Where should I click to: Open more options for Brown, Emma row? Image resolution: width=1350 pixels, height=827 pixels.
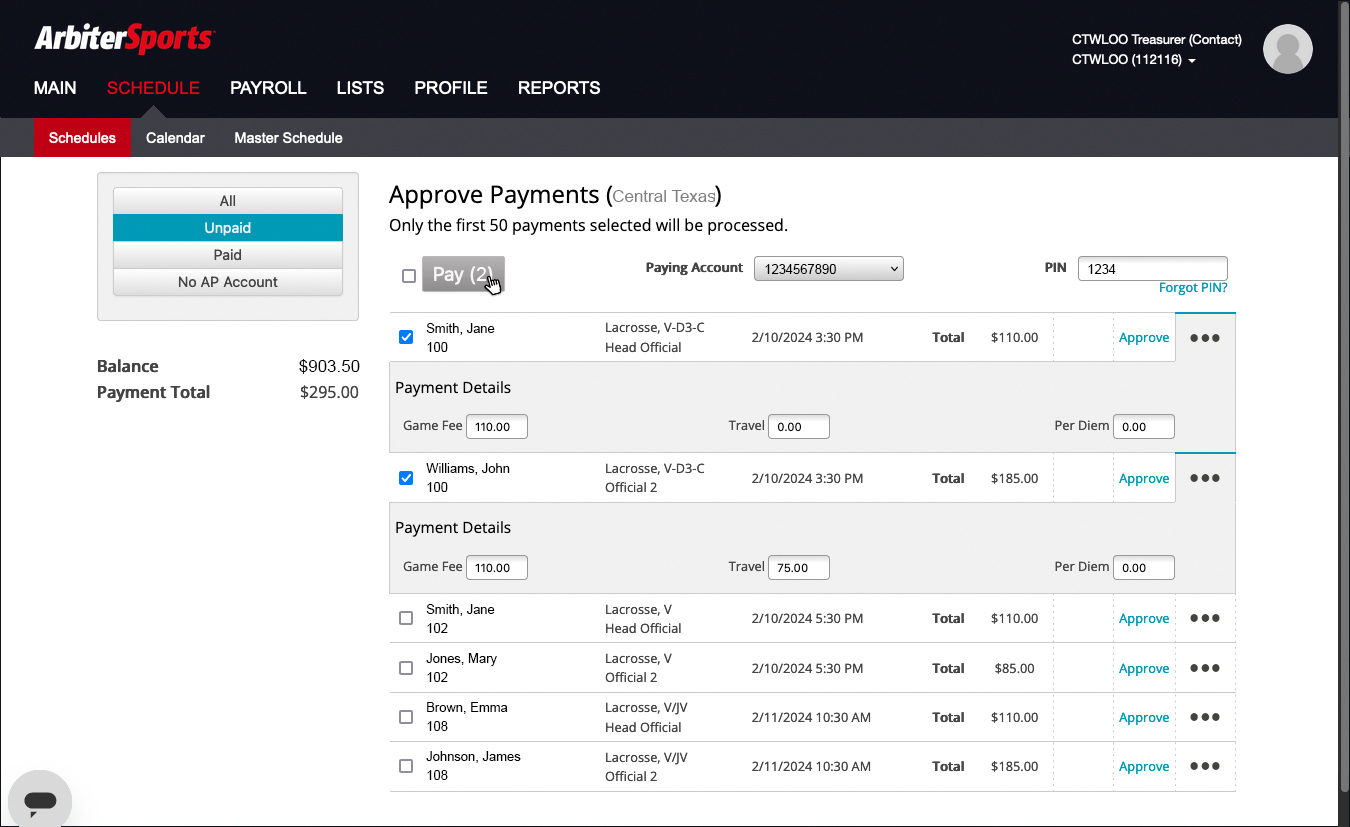(1204, 717)
